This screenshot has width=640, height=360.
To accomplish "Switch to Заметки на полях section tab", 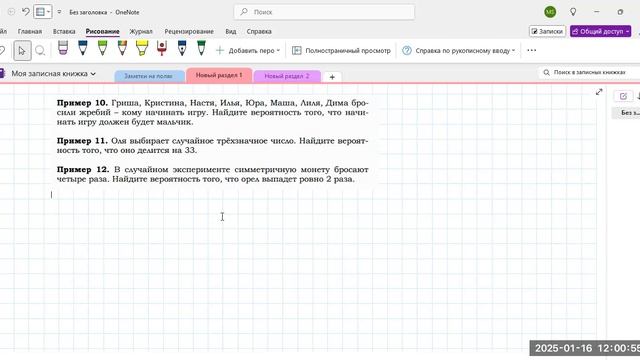I will [x=149, y=76].
